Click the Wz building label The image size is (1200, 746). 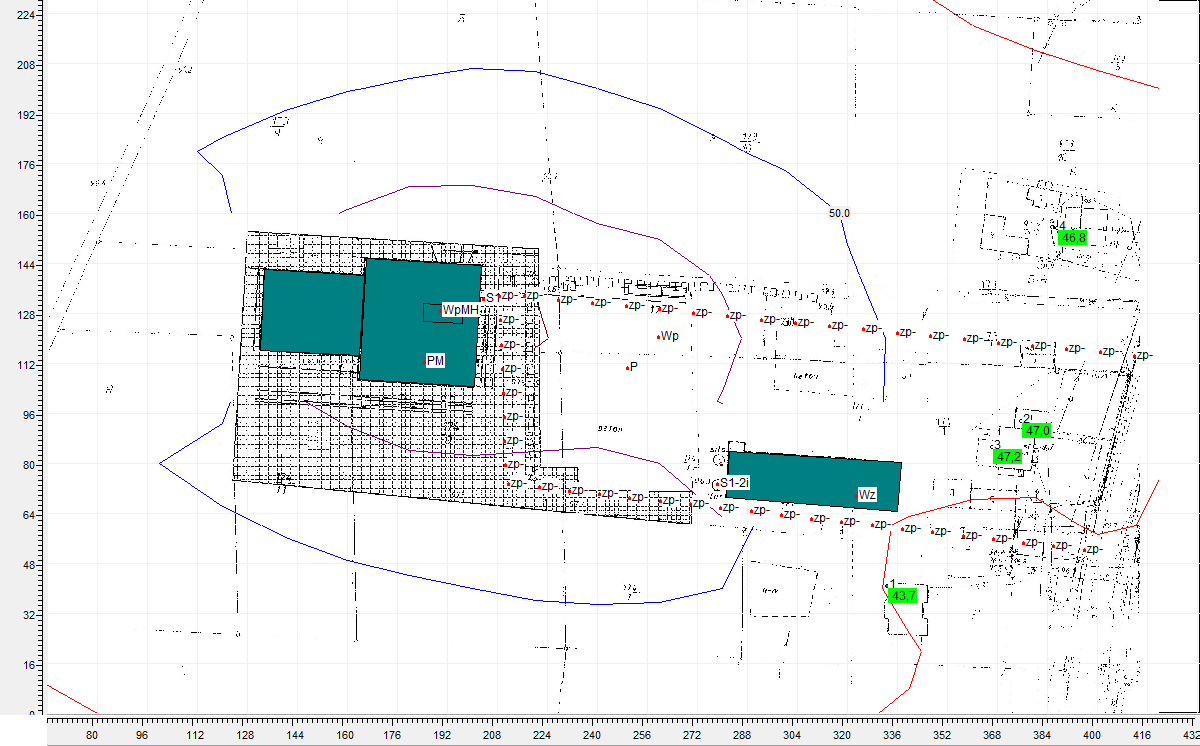point(866,494)
